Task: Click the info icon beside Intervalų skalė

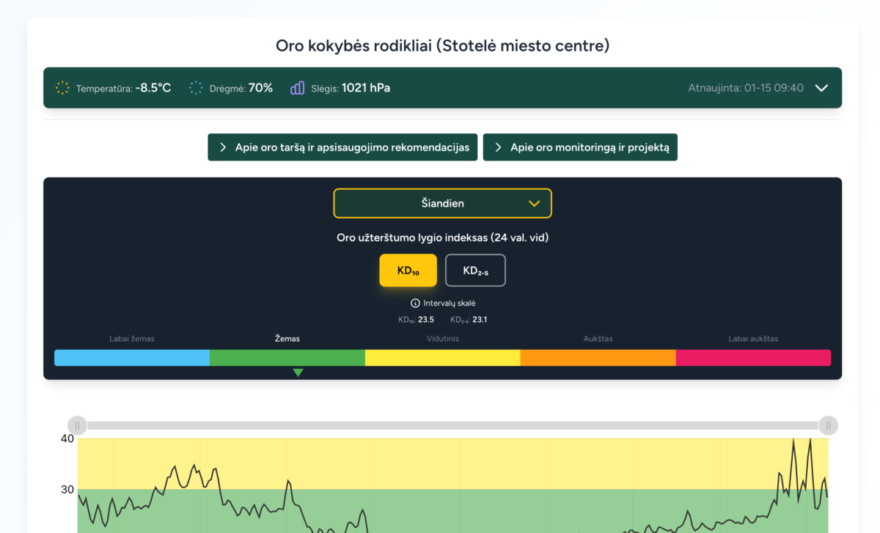Action: (415, 303)
